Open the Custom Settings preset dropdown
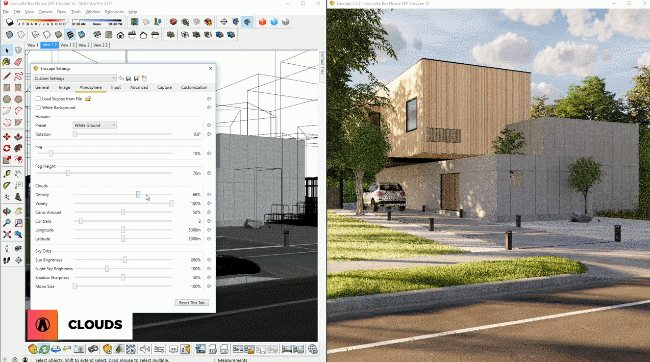 coord(75,78)
